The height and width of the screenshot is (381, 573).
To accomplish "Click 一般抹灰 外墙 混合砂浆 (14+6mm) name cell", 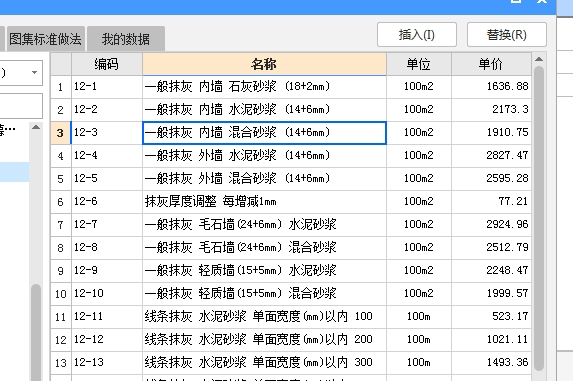I will (x=264, y=179).
